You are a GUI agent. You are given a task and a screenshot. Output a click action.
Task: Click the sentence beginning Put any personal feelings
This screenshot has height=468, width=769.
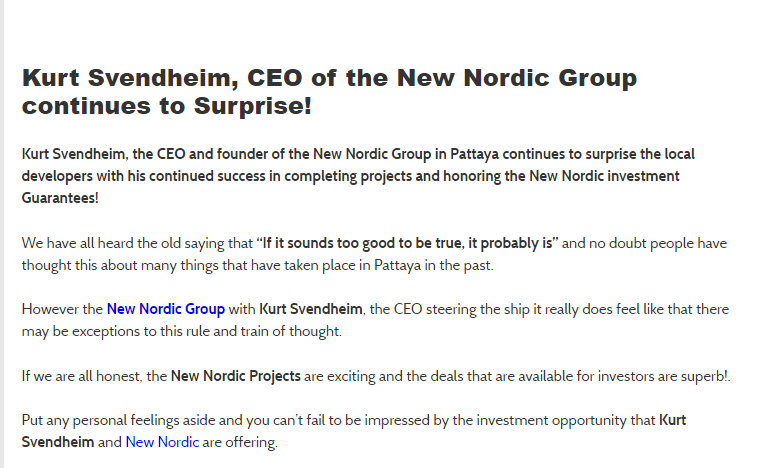(354, 431)
